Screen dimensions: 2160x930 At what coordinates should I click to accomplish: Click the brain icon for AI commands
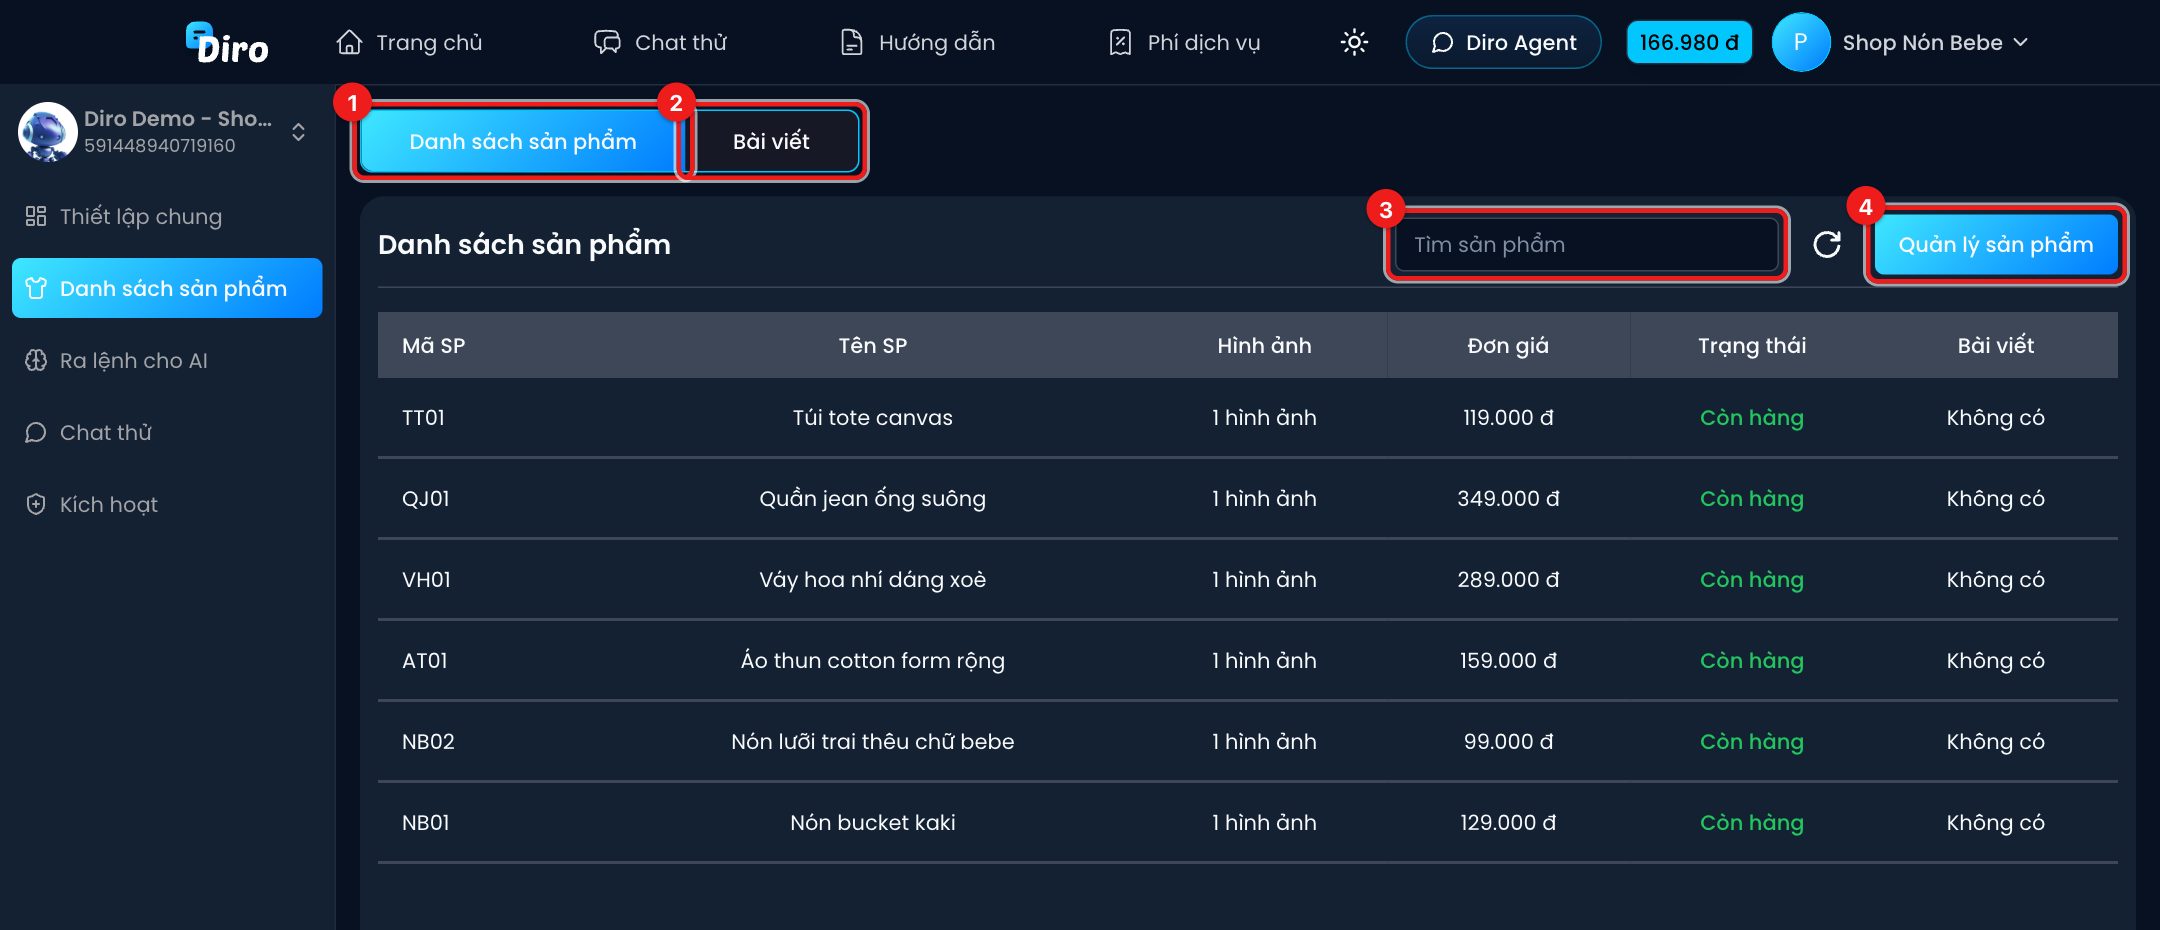[36, 360]
